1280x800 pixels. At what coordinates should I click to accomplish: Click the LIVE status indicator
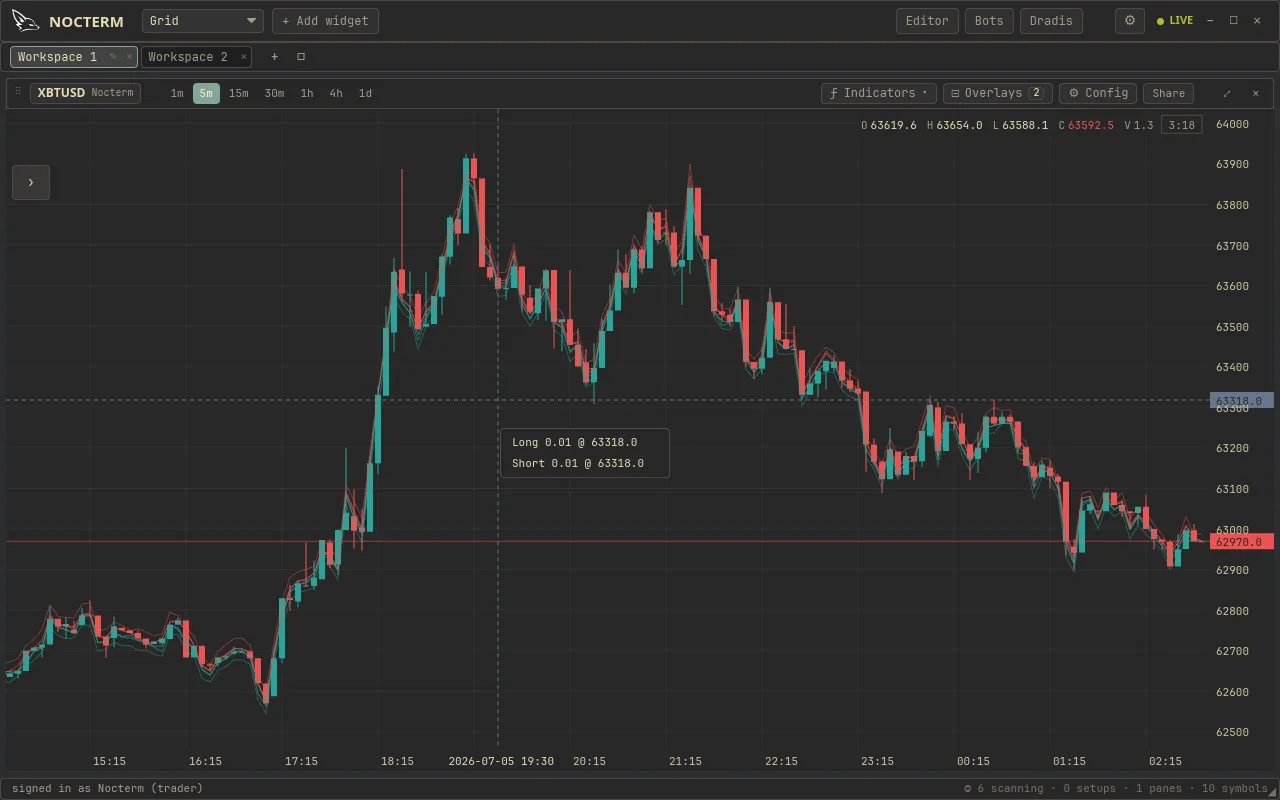pyautogui.click(x=1175, y=21)
